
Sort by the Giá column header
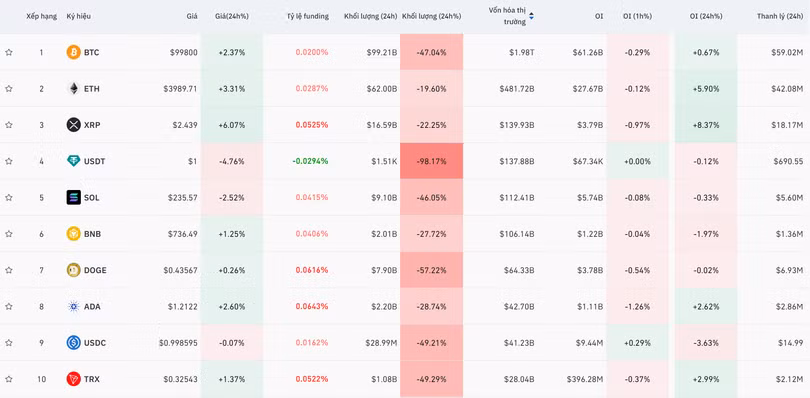pos(192,17)
